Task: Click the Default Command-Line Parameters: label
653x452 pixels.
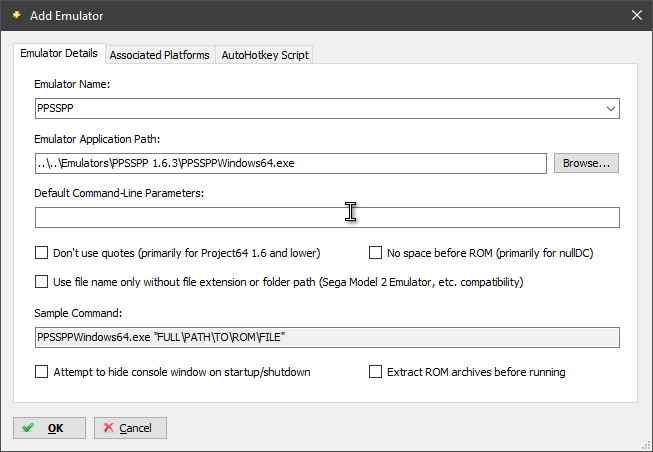Action: (x=119, y=193)
